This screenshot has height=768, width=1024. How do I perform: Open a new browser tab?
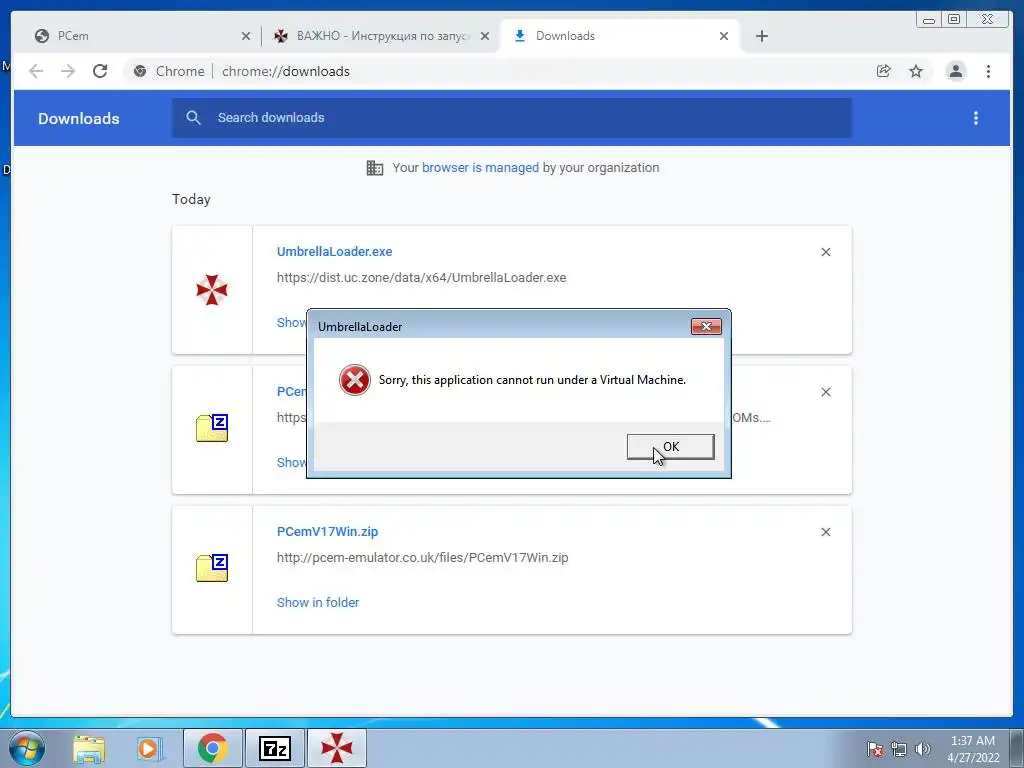tap(761, 36)
